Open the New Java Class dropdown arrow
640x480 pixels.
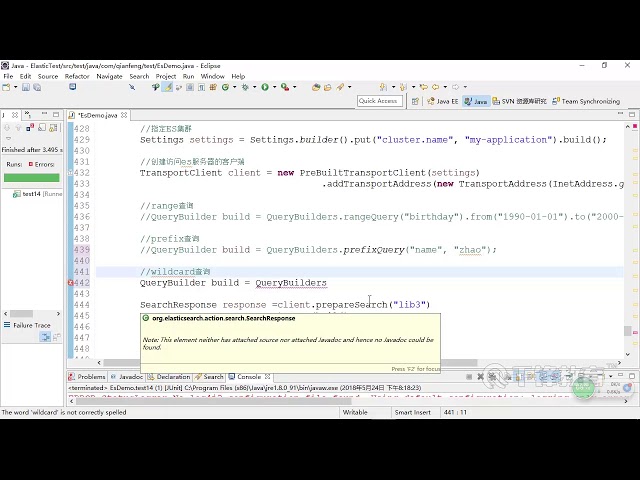234,87
